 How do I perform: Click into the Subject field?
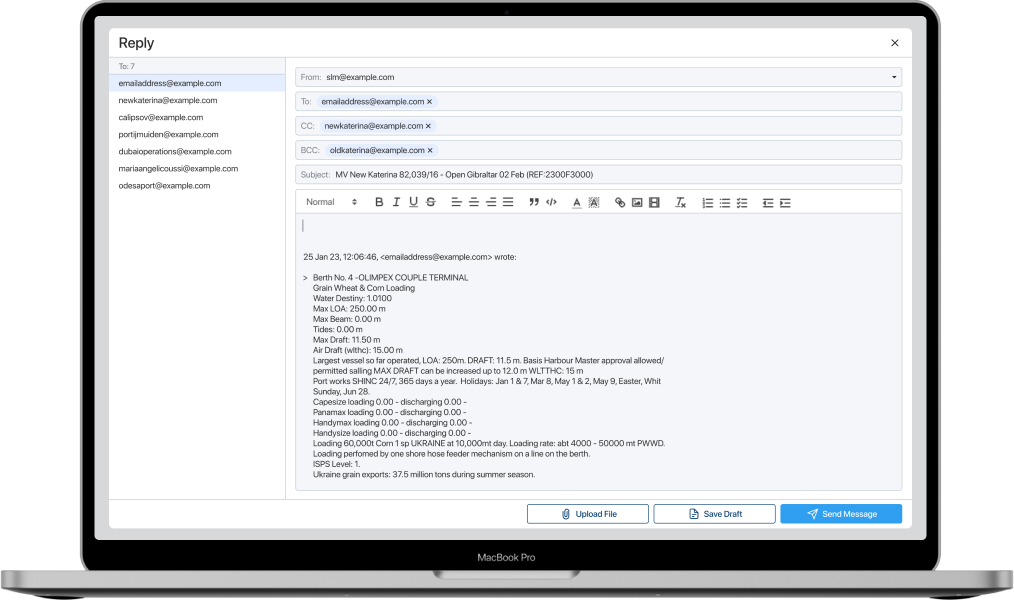[599, 175]
